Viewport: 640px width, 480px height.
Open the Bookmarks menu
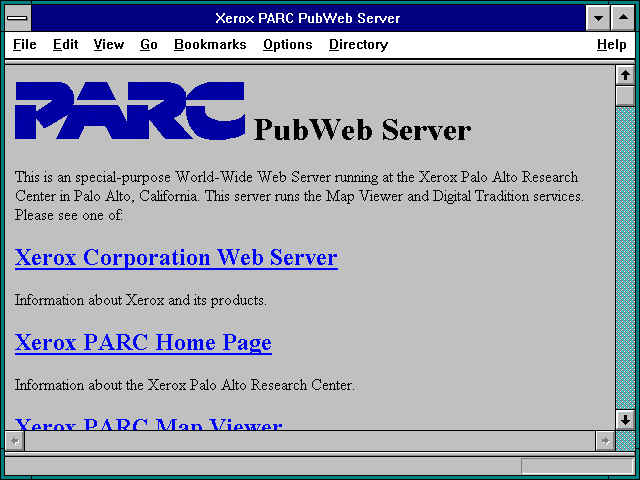pos(210,44)
